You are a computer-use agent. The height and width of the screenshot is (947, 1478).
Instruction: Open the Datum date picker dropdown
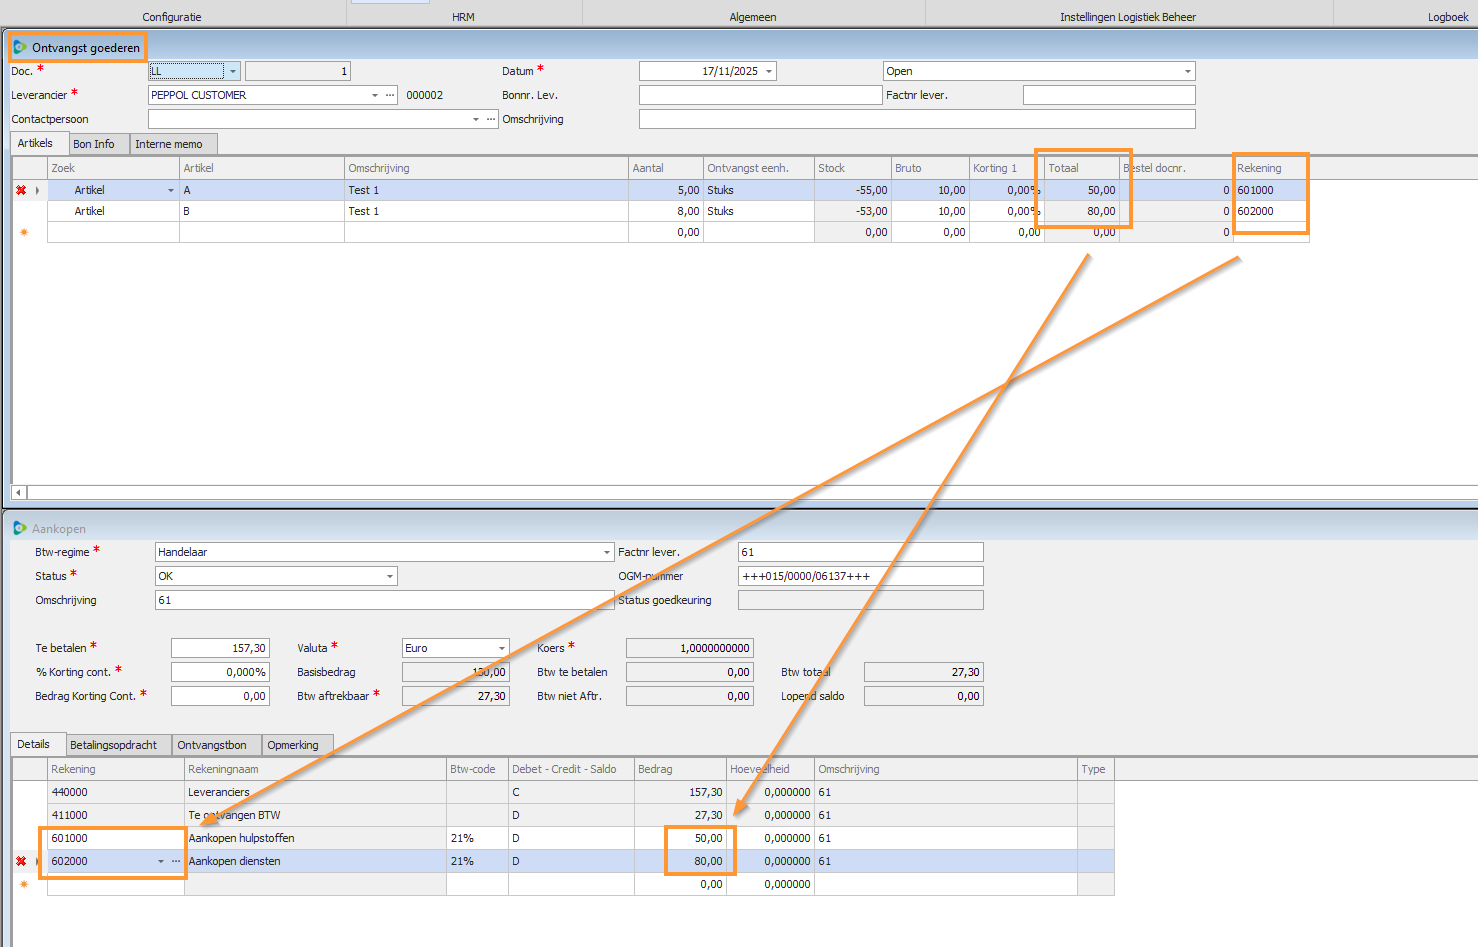point(768,71)
